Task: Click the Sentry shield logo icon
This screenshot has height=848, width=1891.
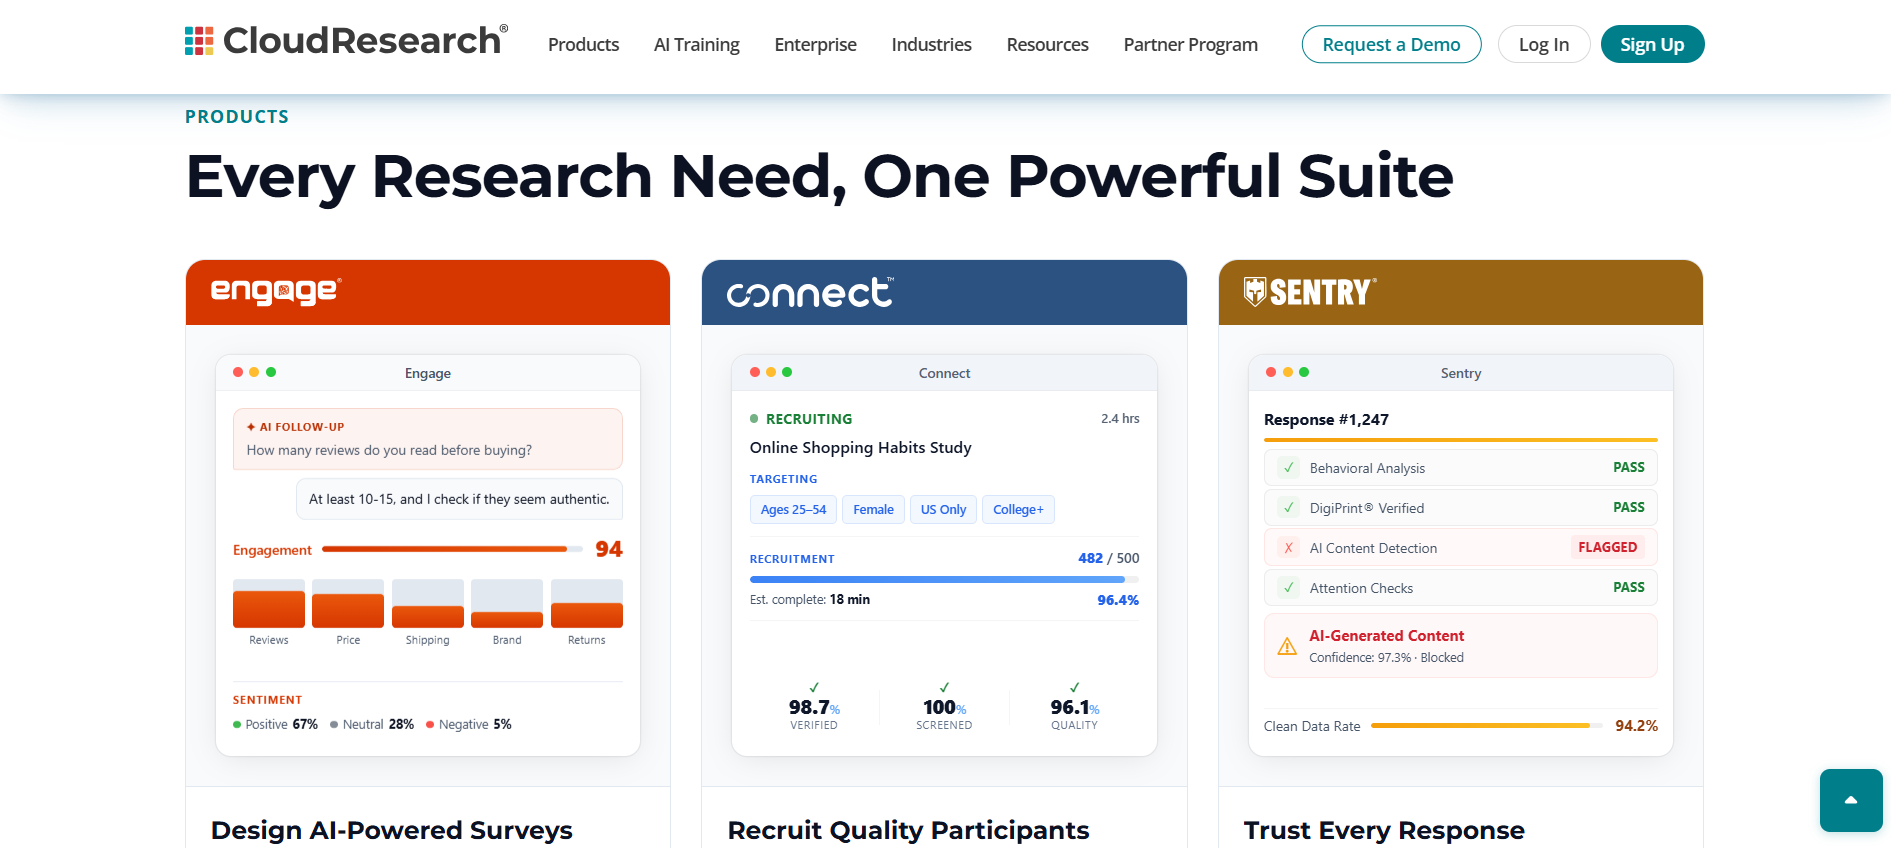Action: (1255, 291)
